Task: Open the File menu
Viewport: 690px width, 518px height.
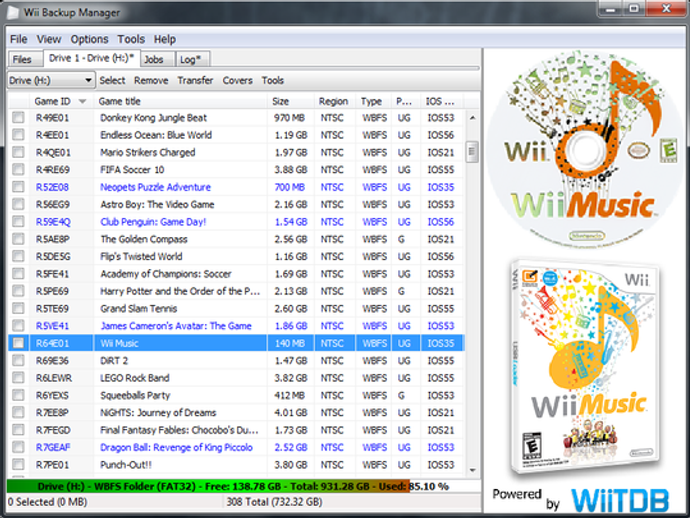Action: tap(18, 39)
